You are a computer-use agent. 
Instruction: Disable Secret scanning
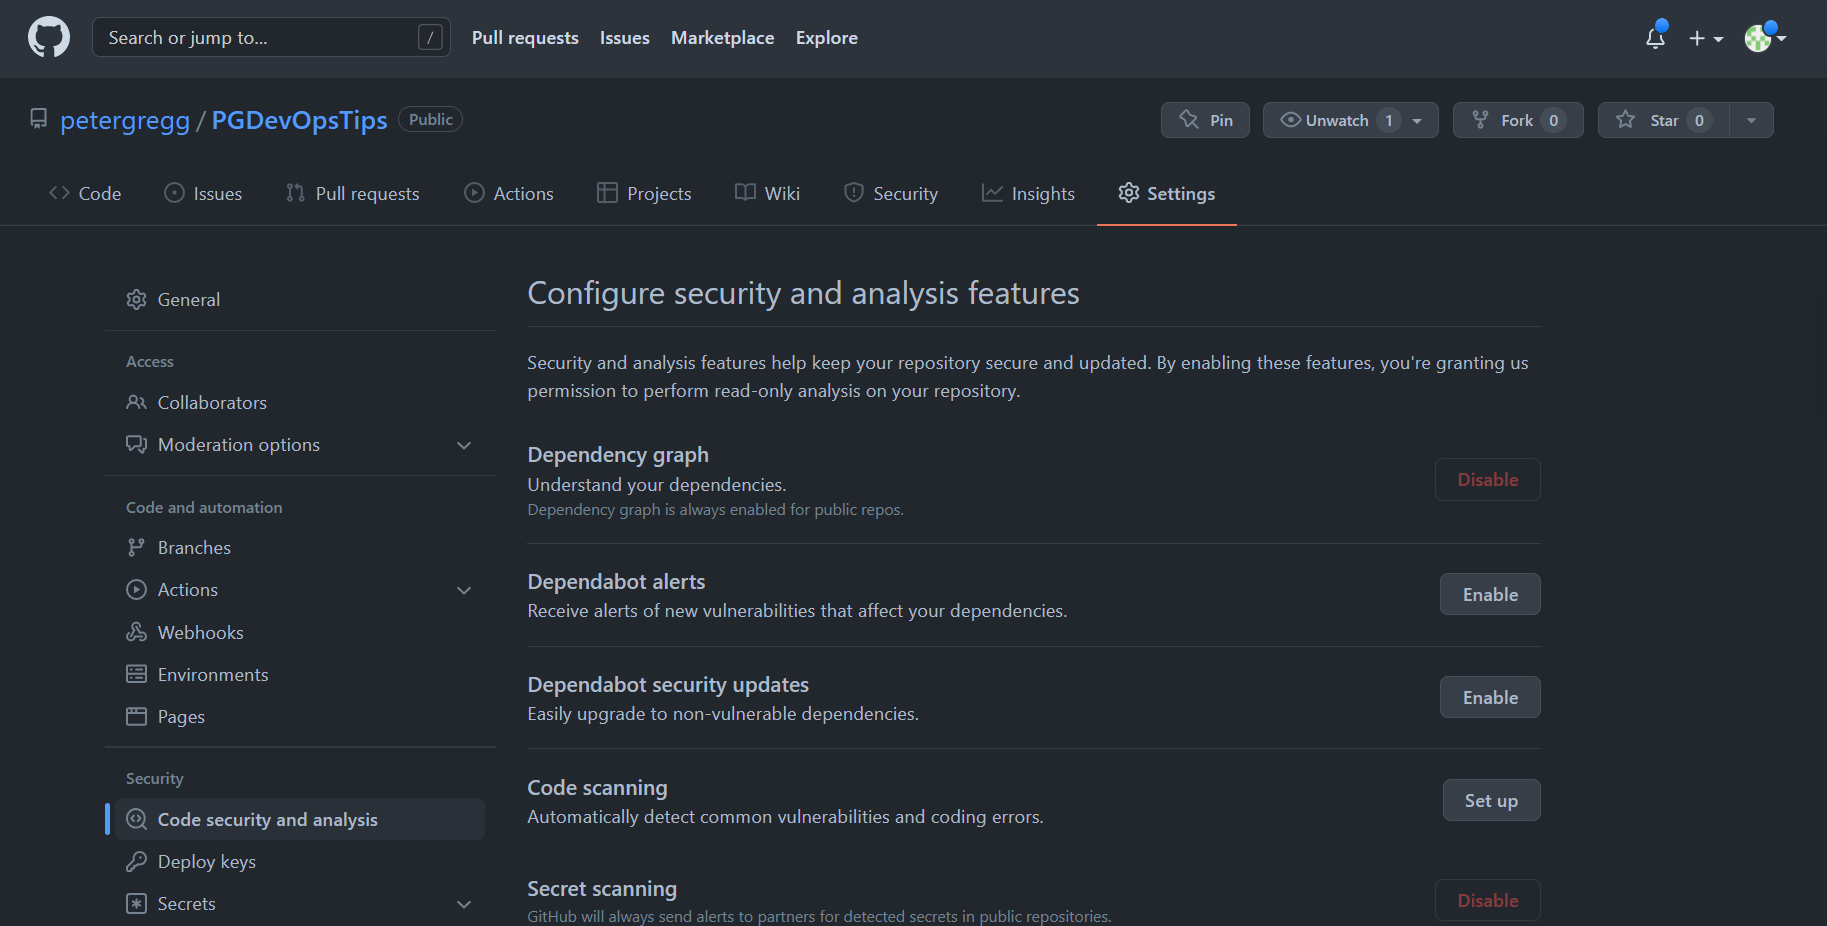[1488, 900]
